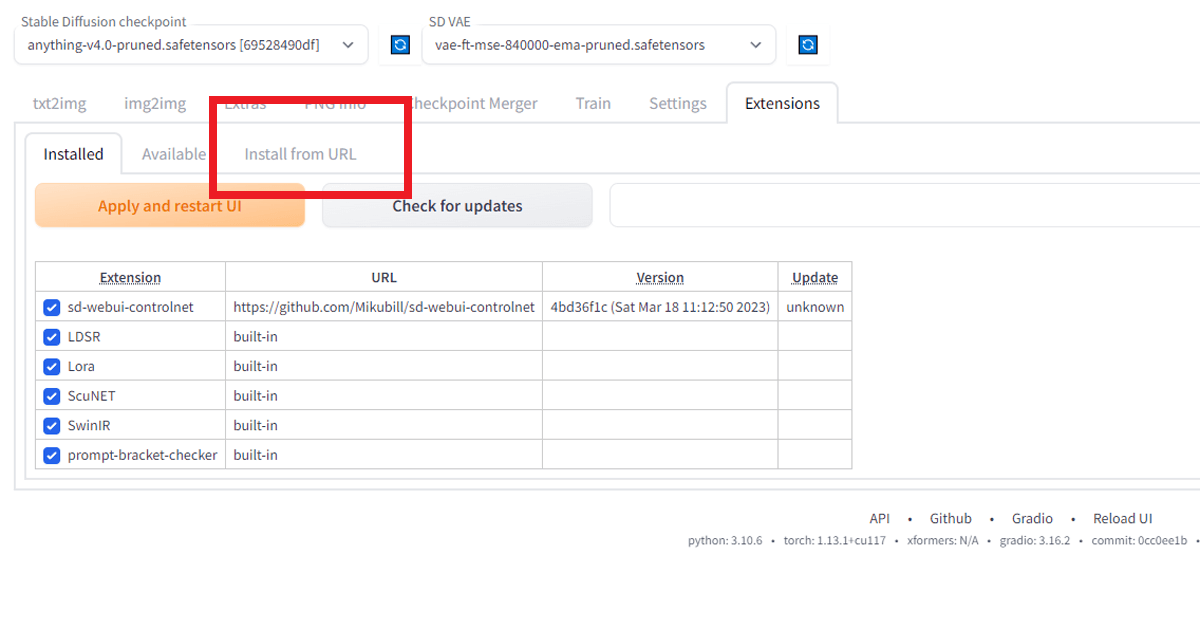Open the Github link in footer
1200x629 pixels.
point(950,518)
